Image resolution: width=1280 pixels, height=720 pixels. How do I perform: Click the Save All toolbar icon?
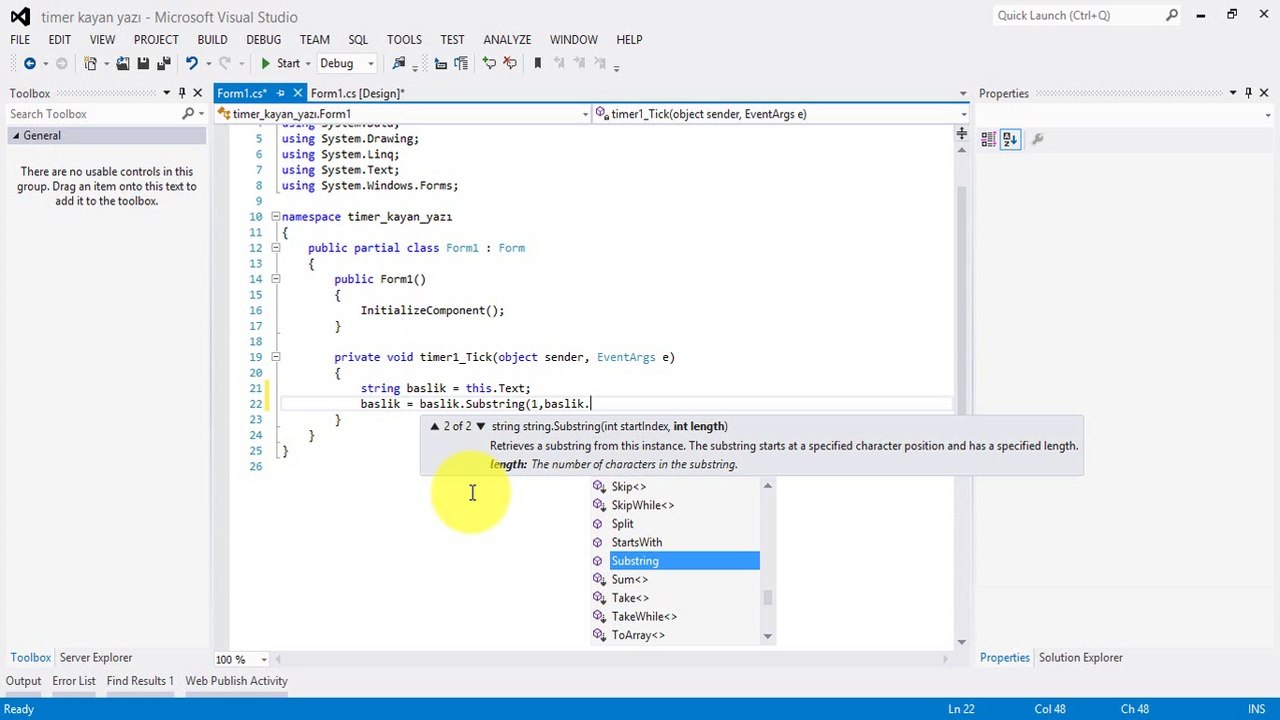[163, 64]
